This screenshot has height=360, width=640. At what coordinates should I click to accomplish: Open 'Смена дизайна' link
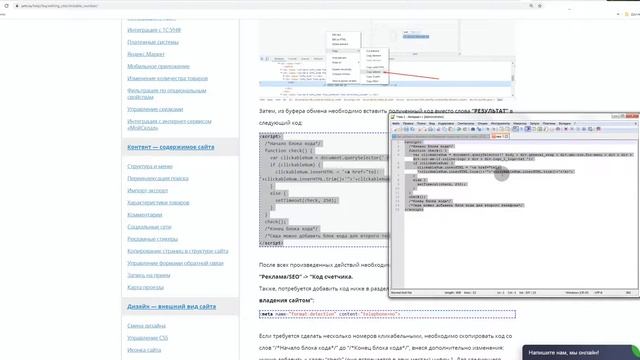tap(146, 326)
